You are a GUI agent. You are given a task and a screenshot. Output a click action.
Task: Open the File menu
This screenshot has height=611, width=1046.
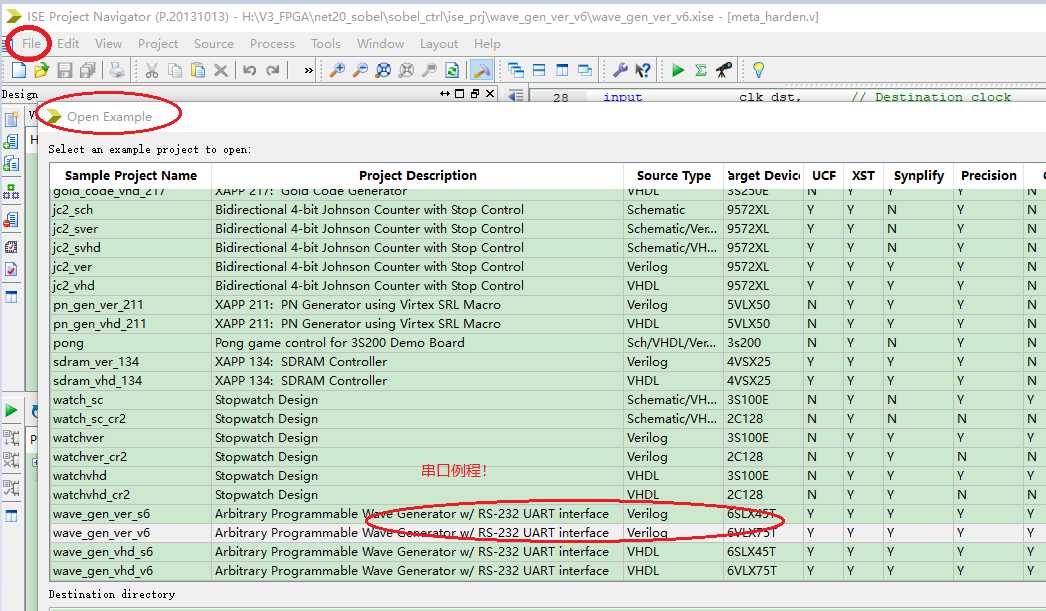click(x=31, y=44)
